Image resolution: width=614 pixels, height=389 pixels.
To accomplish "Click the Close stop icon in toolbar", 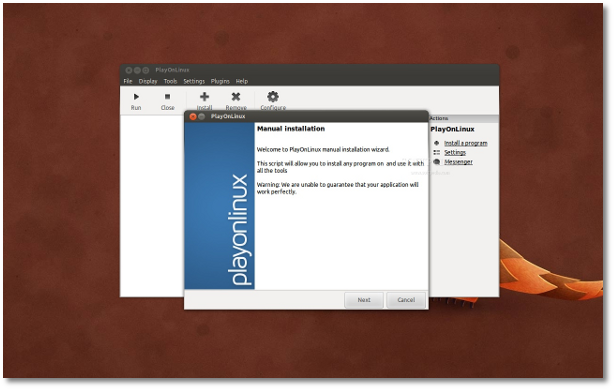I will pyautogui.click(x=168, y=97).
